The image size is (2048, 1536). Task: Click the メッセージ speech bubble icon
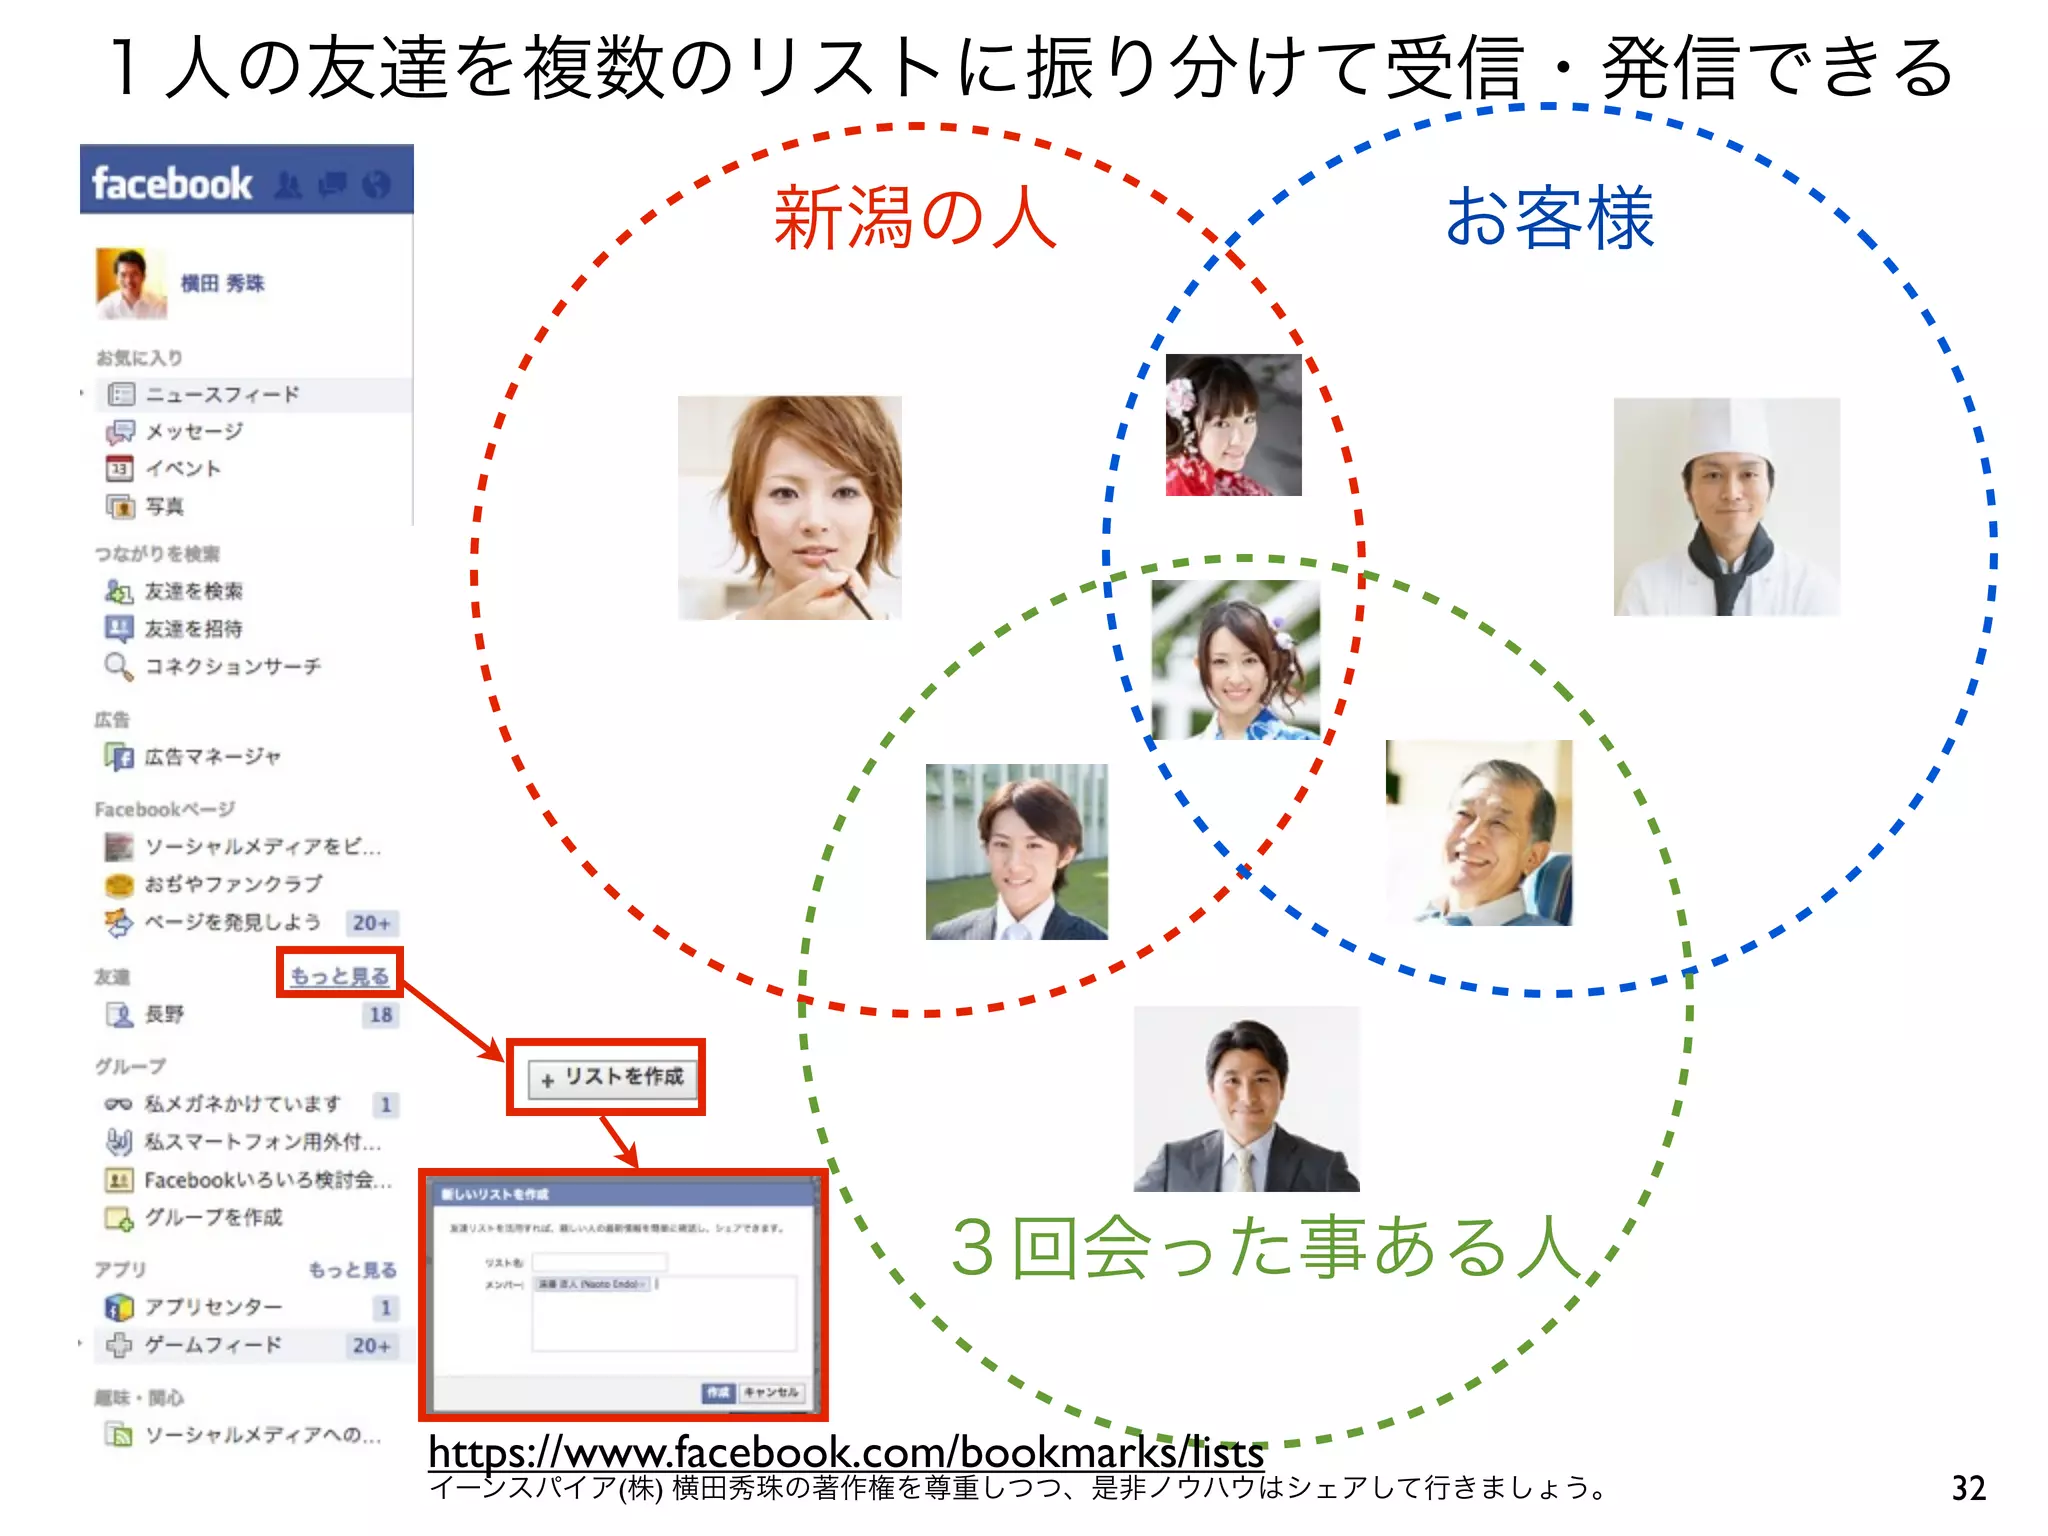click(x=119, y=432)
